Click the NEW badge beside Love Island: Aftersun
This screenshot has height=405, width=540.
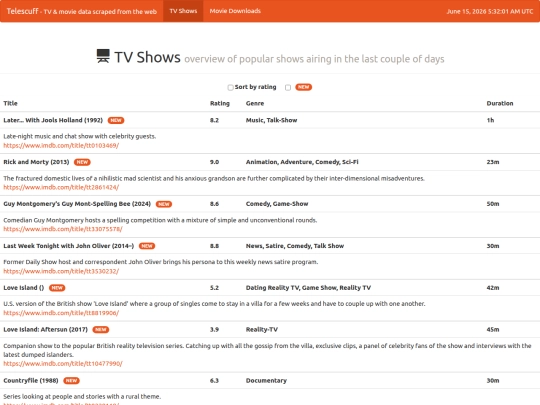click(101, 330)
